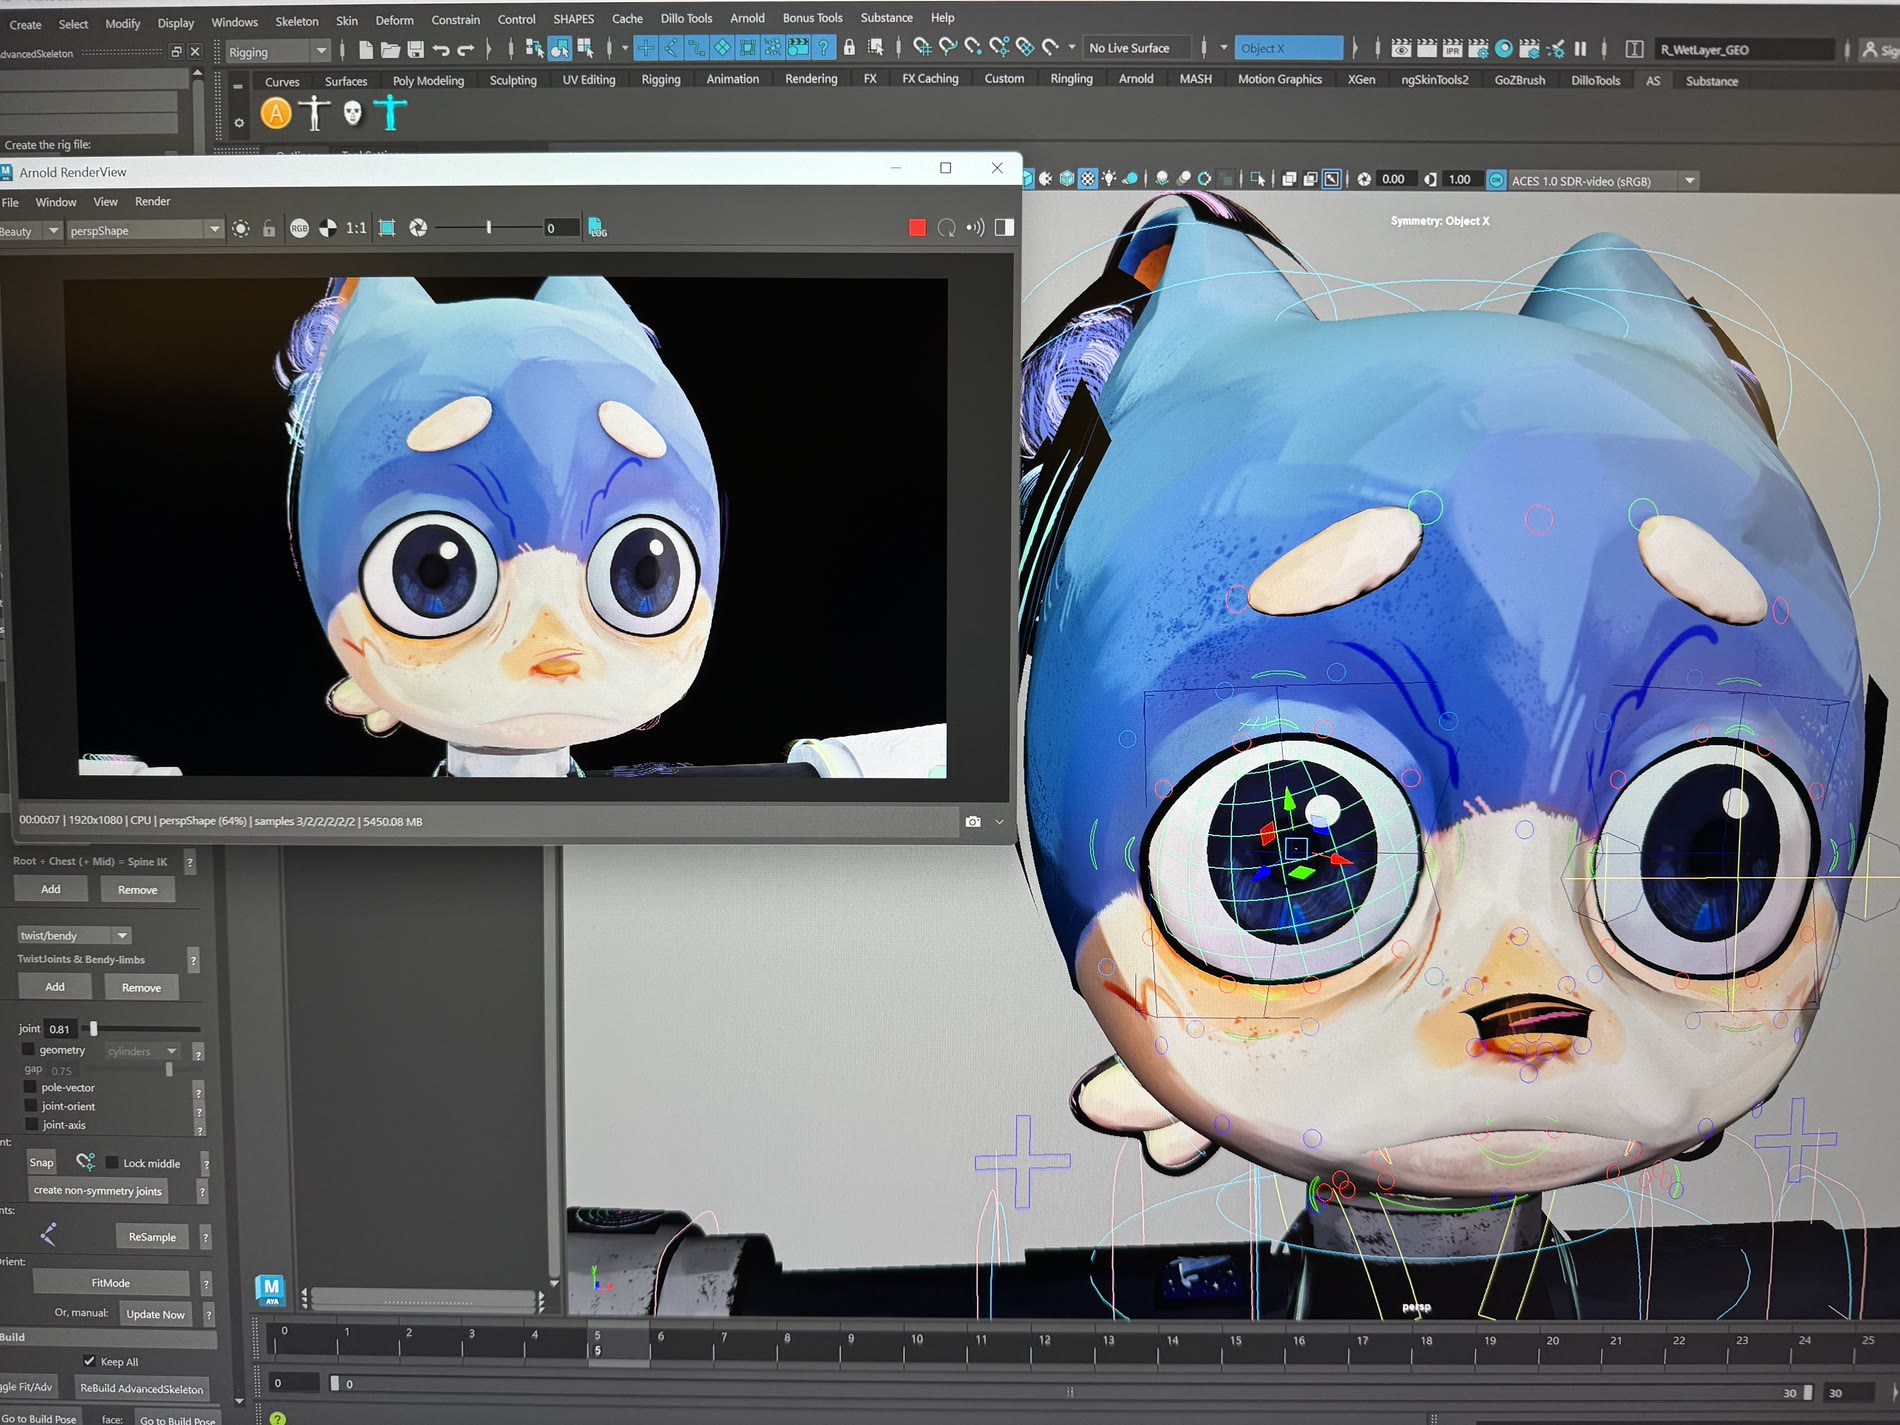This screenshot has width=1900, height=1425.
Task: Click the Open Scene folder icon
Action: point(391,49)
